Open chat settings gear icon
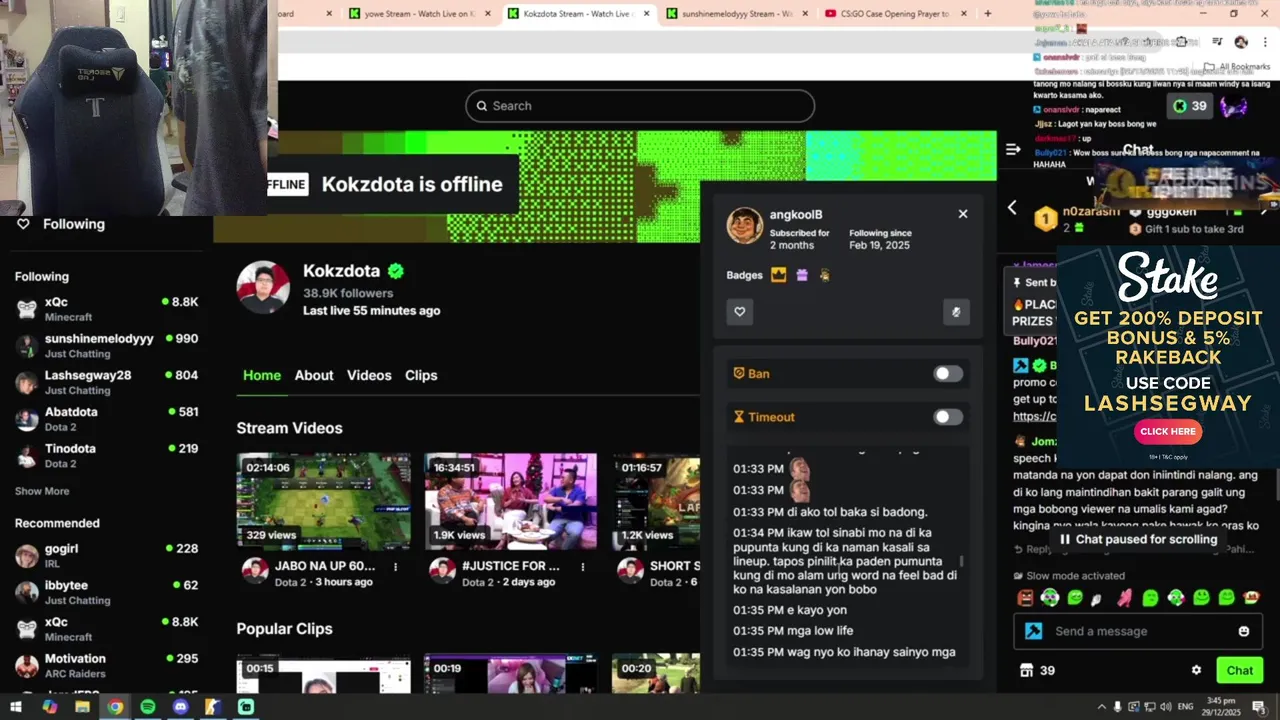1280x720 pixels. pos(1196,670)
